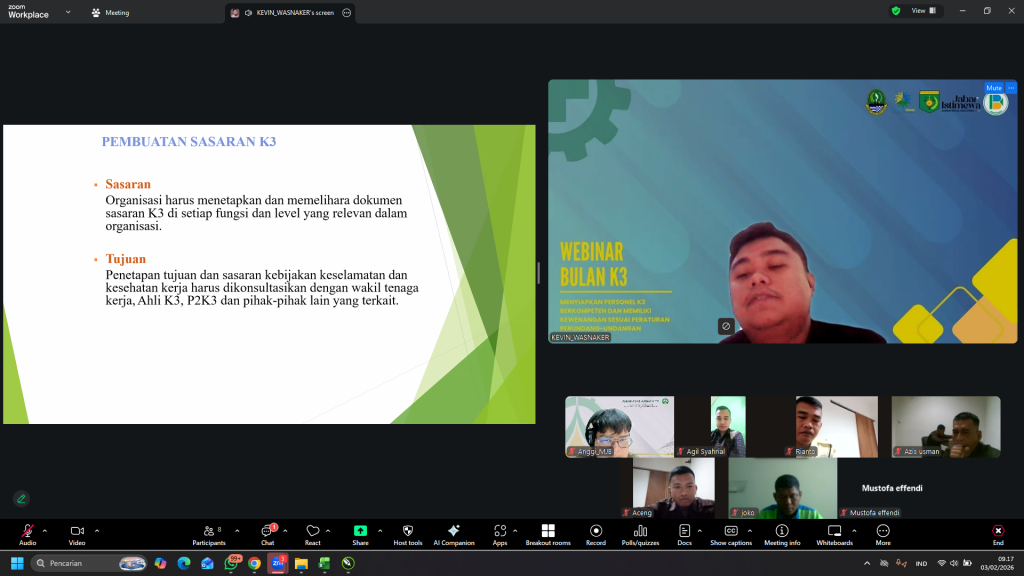
Task: Click the Mute button on the KEVIN_WASNAKER video
Action: coord(994,88)
